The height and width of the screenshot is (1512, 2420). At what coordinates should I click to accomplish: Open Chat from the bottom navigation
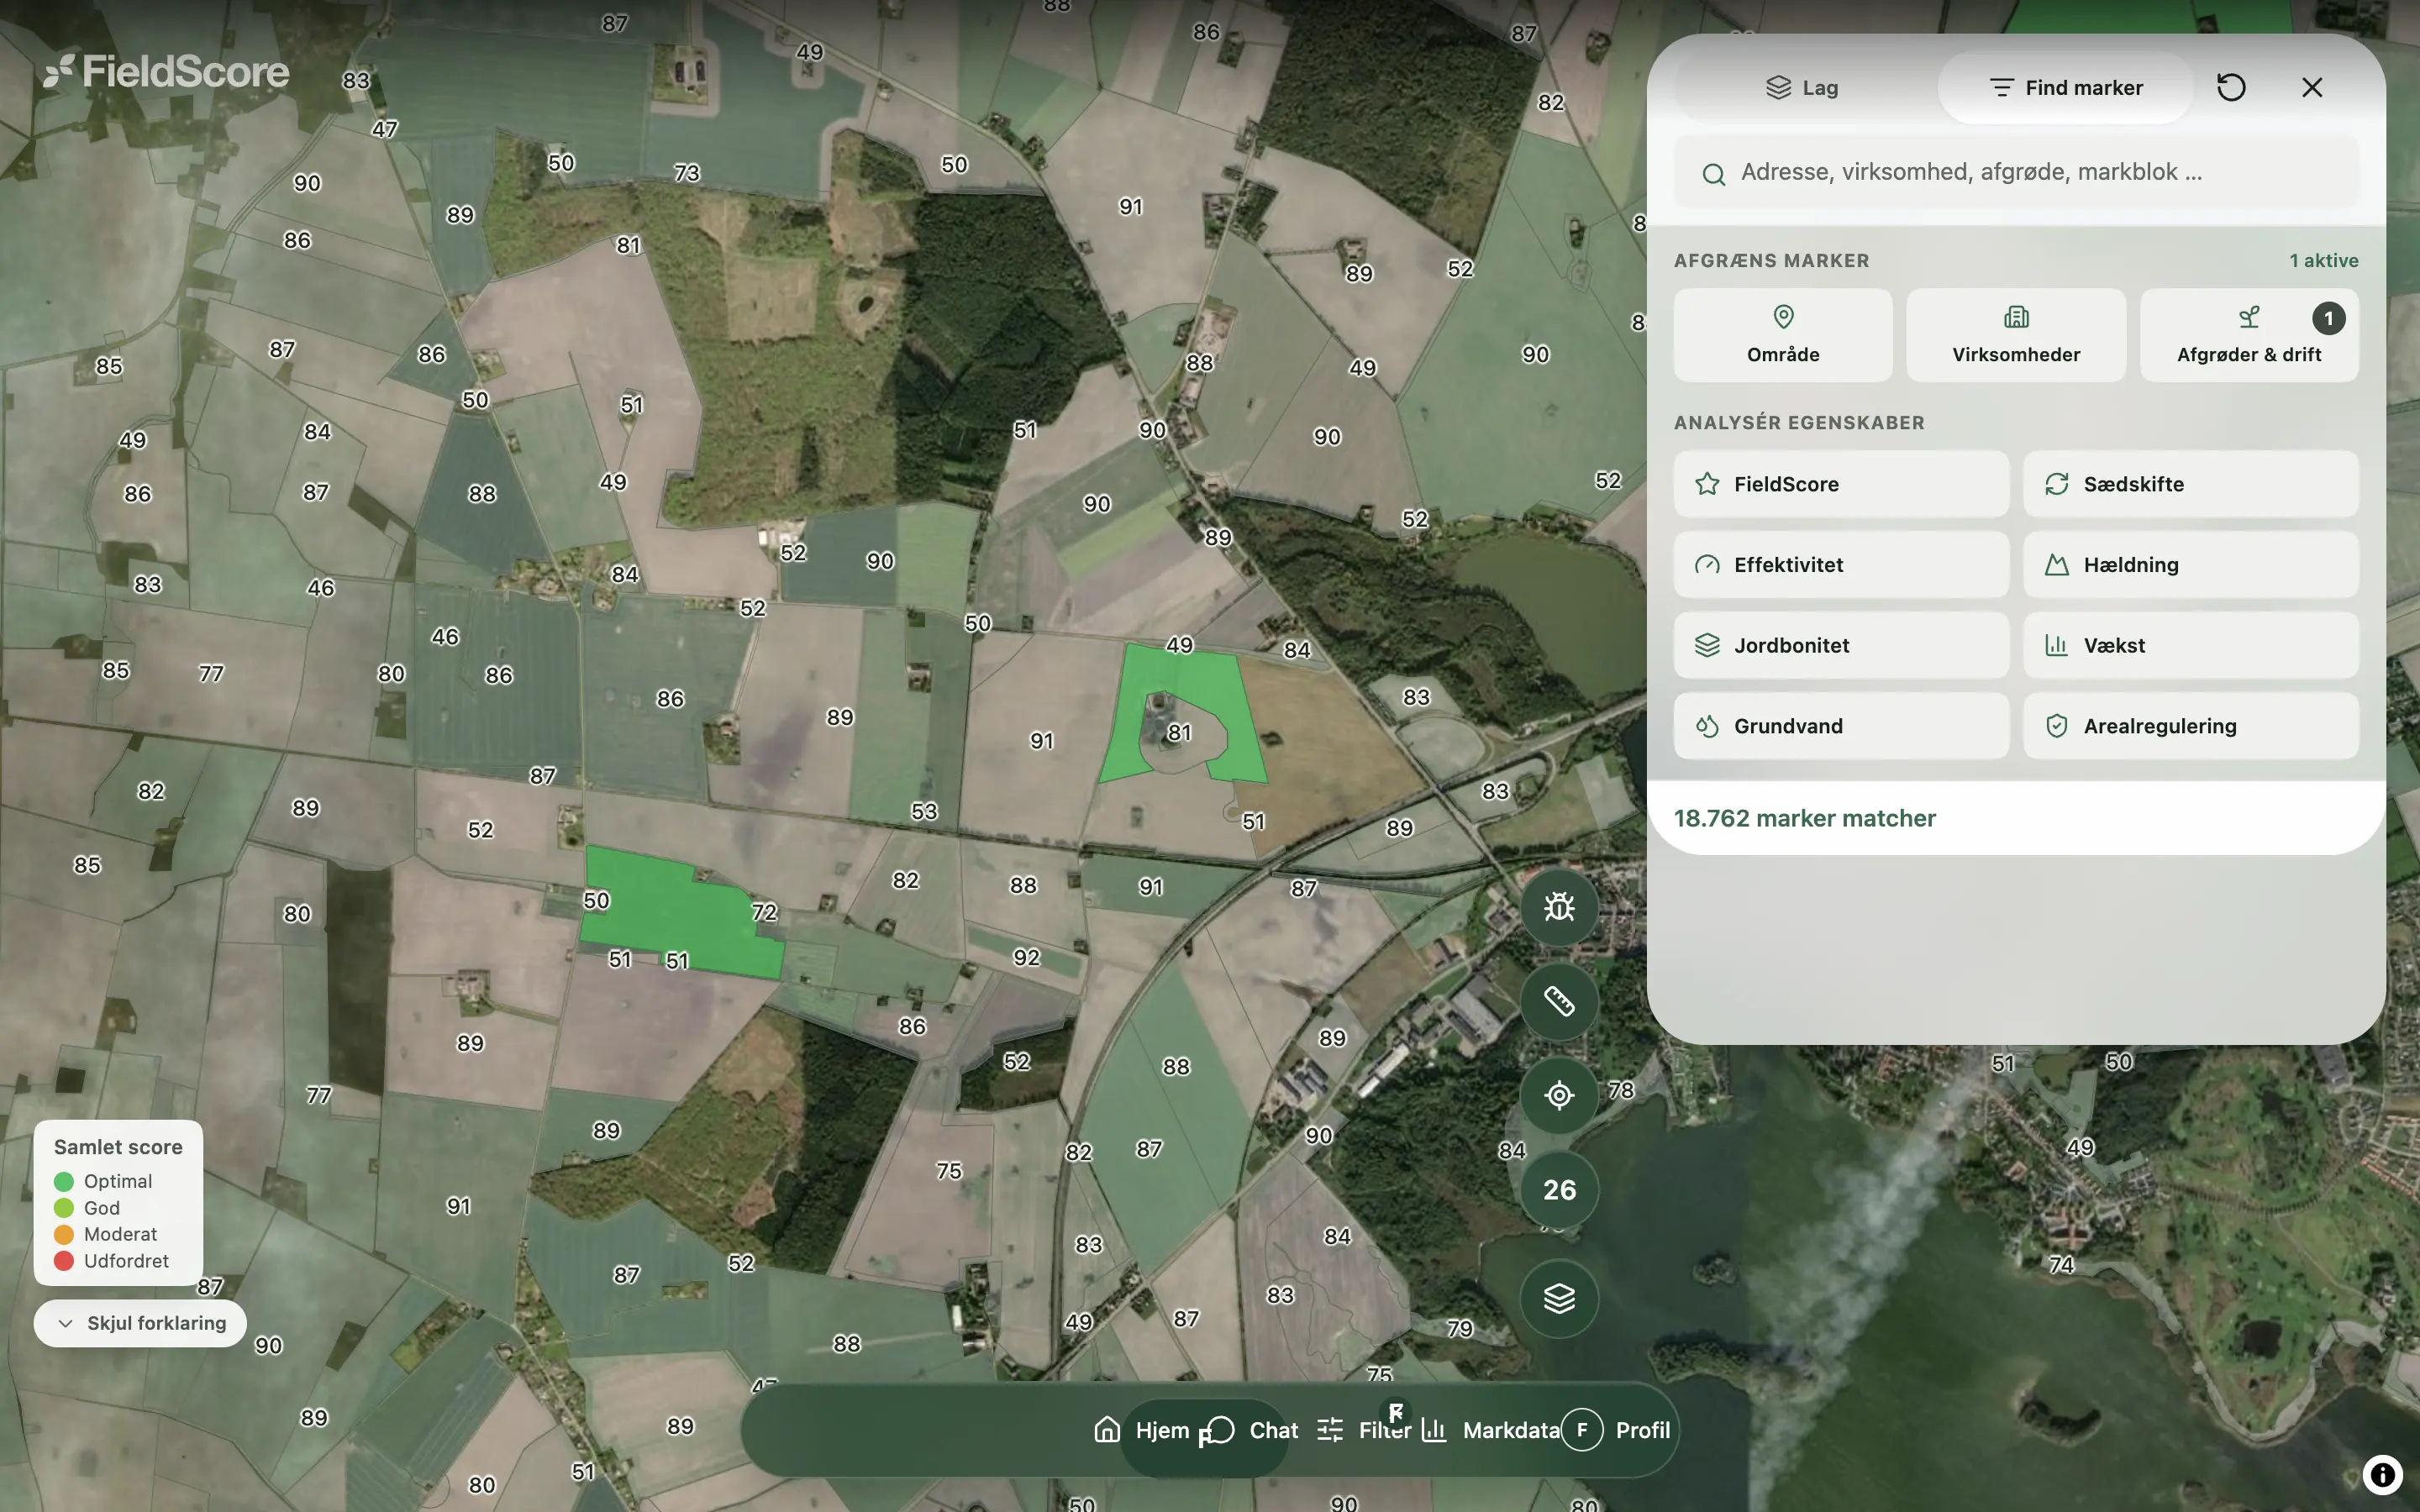click(x=1252, y=1430)
